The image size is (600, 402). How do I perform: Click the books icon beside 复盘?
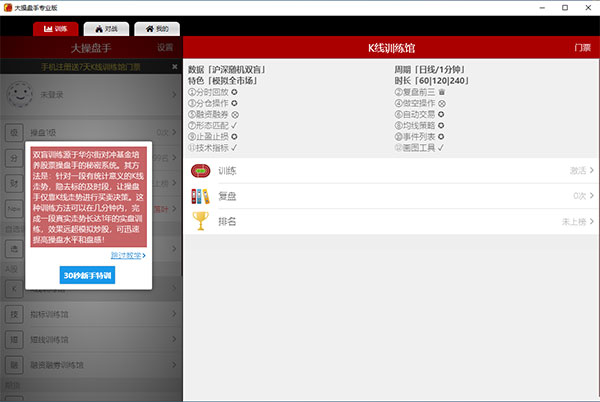point(202,195)
